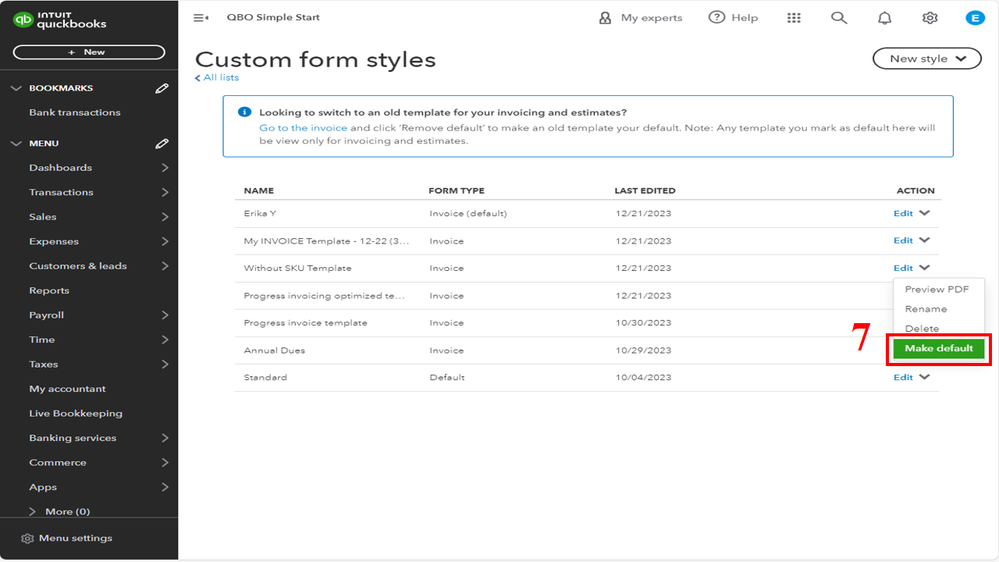The height and width of the screenshot is (562, 999).
Task: Click the search magnifier icon
Action: click(x=839, y=18)
